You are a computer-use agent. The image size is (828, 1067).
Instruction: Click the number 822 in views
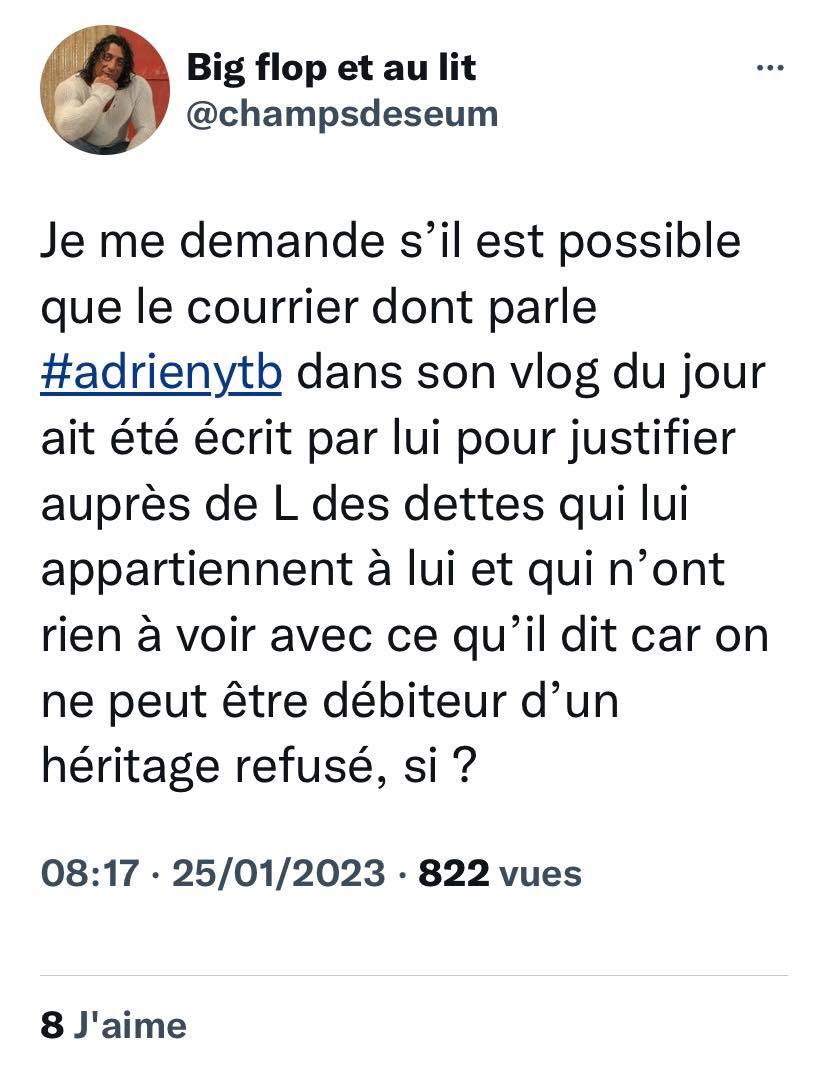coord(453,874)
